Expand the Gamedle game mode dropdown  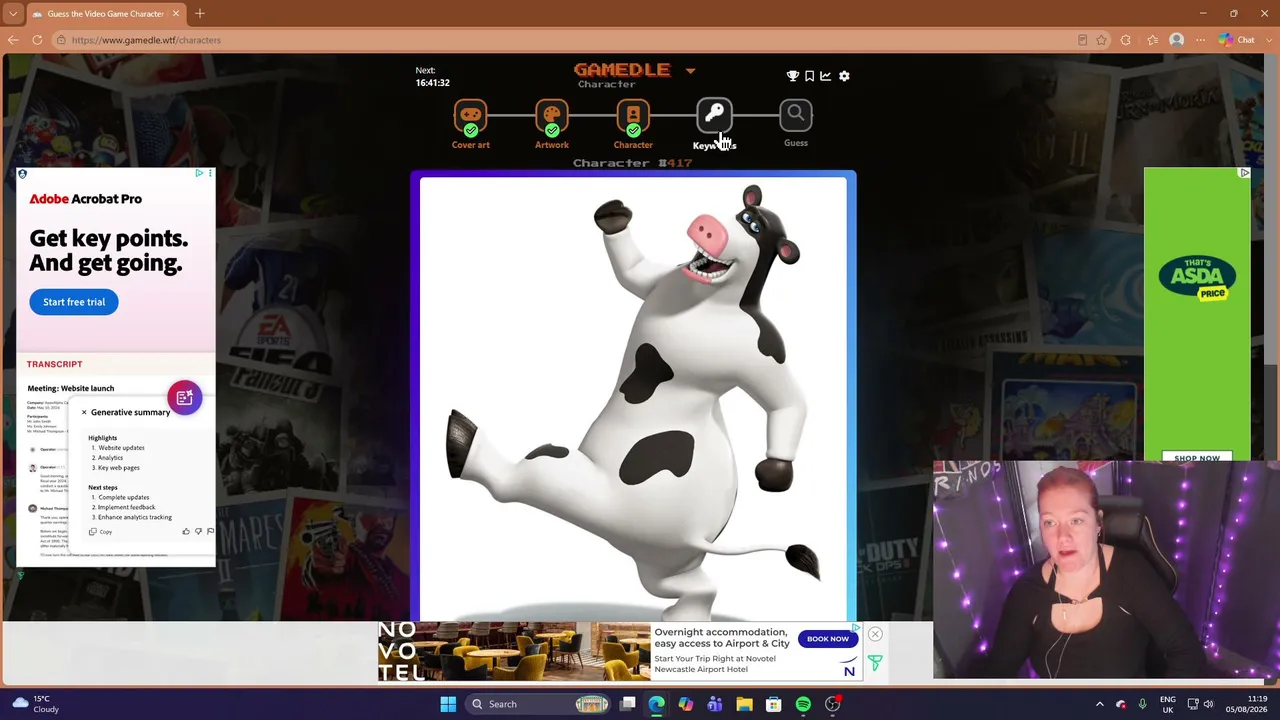(690, 71)
